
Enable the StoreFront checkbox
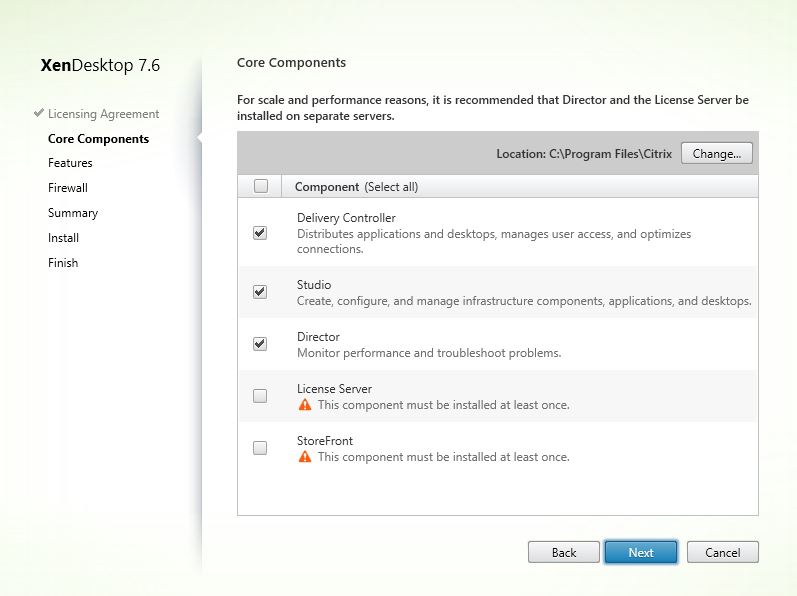click(x=260, y=448)
